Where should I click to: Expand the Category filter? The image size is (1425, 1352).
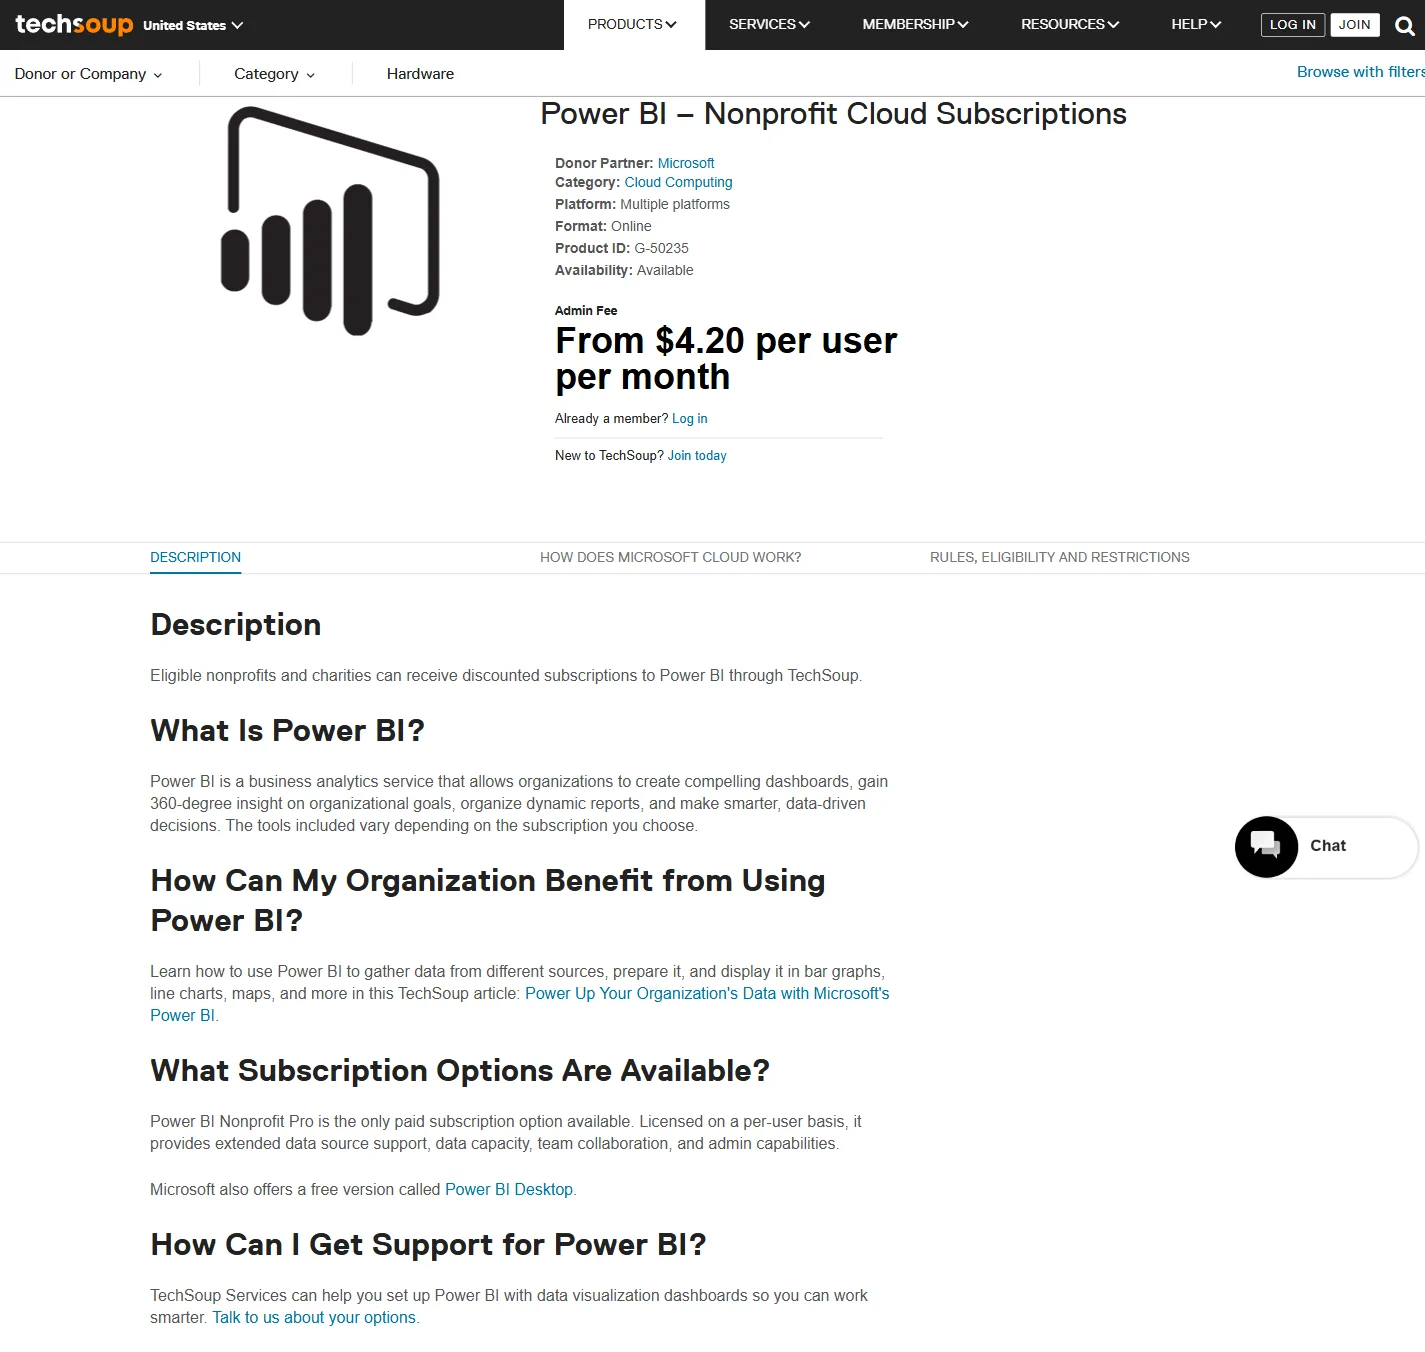point(274,74)
